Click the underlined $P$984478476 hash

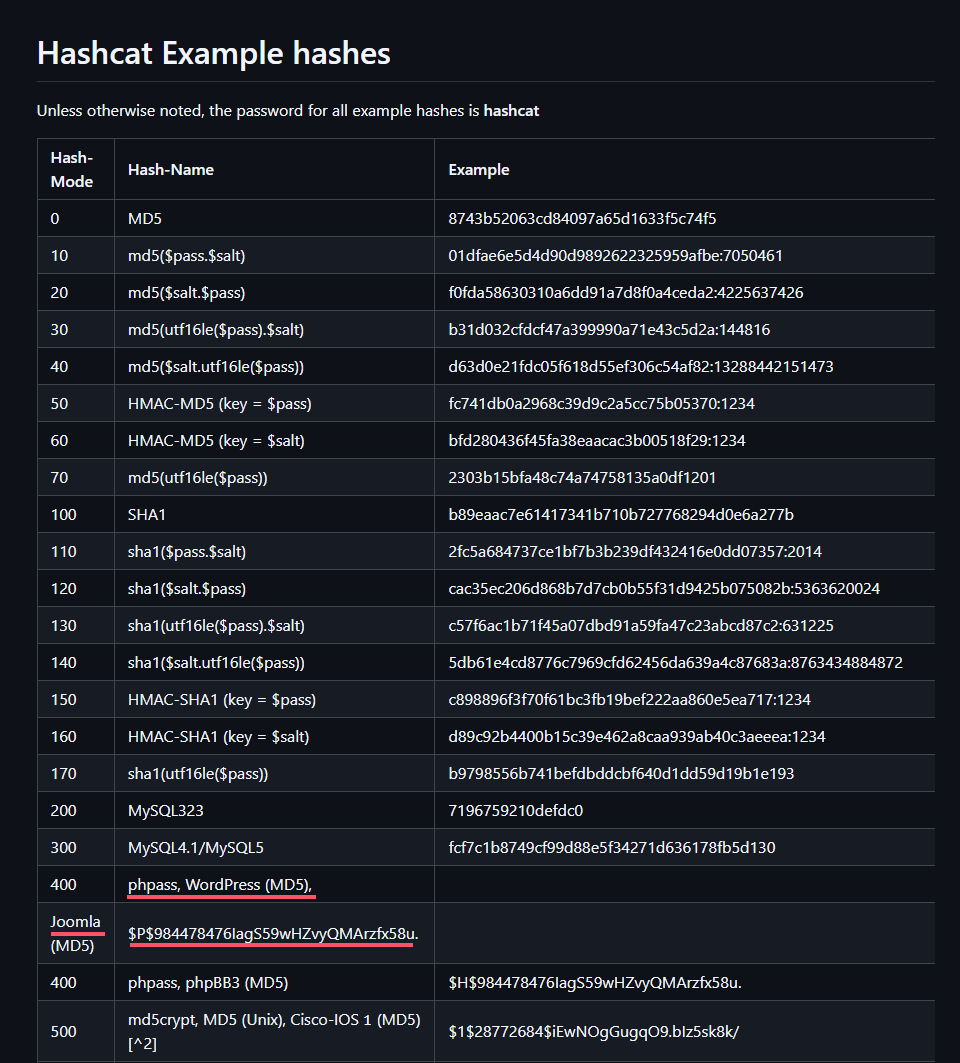pyautogui.click(x=273, y=934)
